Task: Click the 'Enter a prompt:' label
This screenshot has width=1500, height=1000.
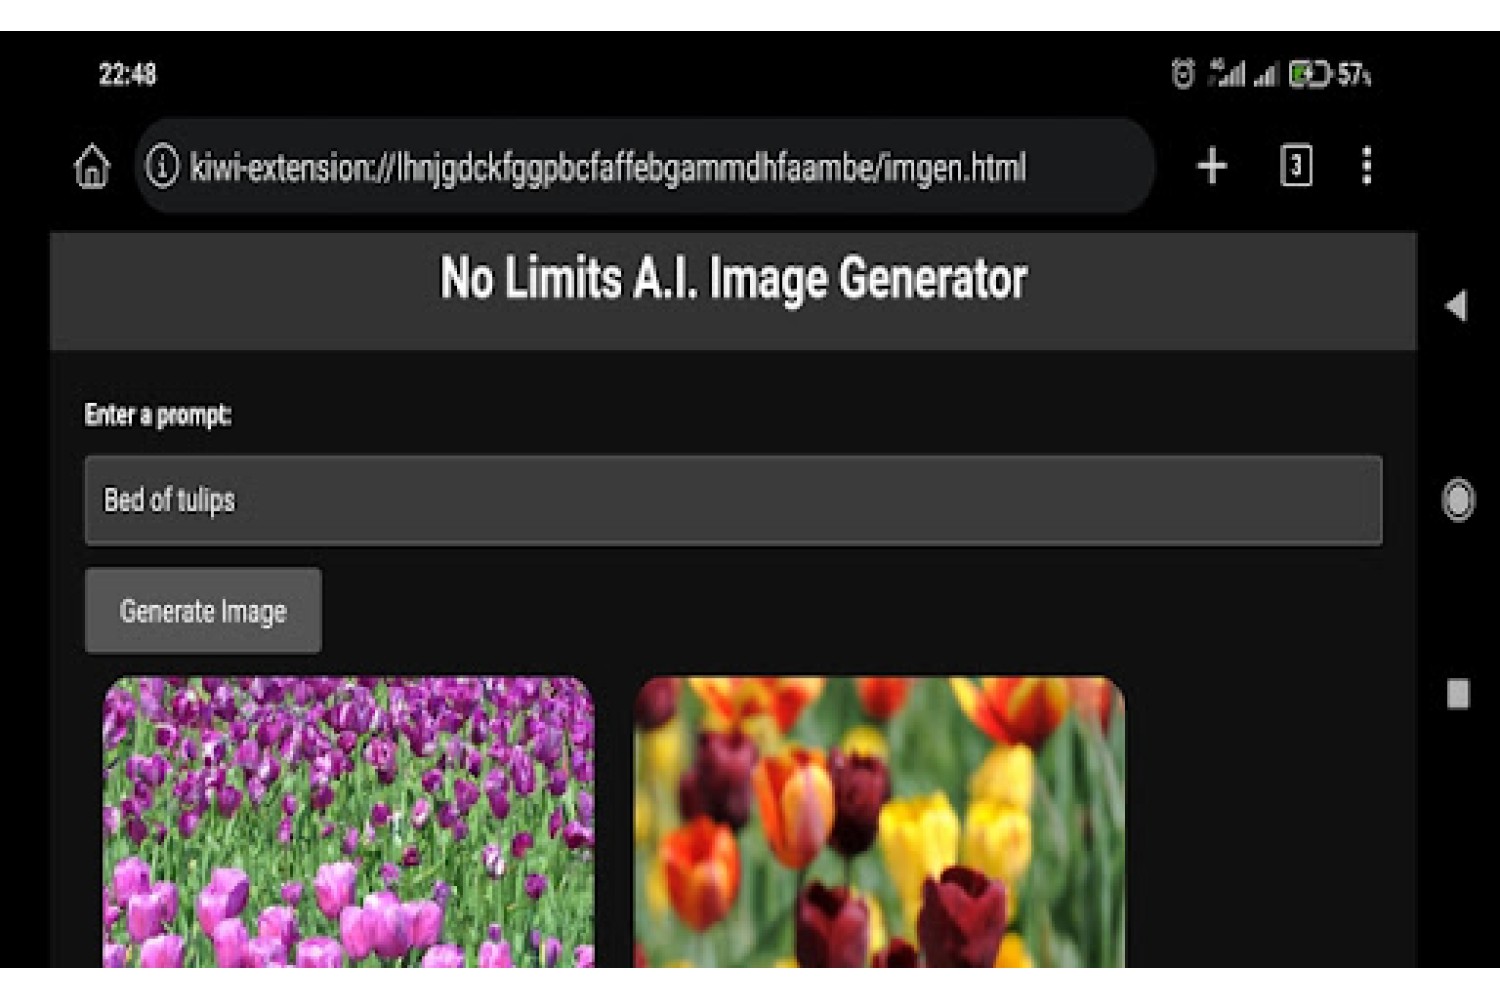Action: click(x=158, y=415)
